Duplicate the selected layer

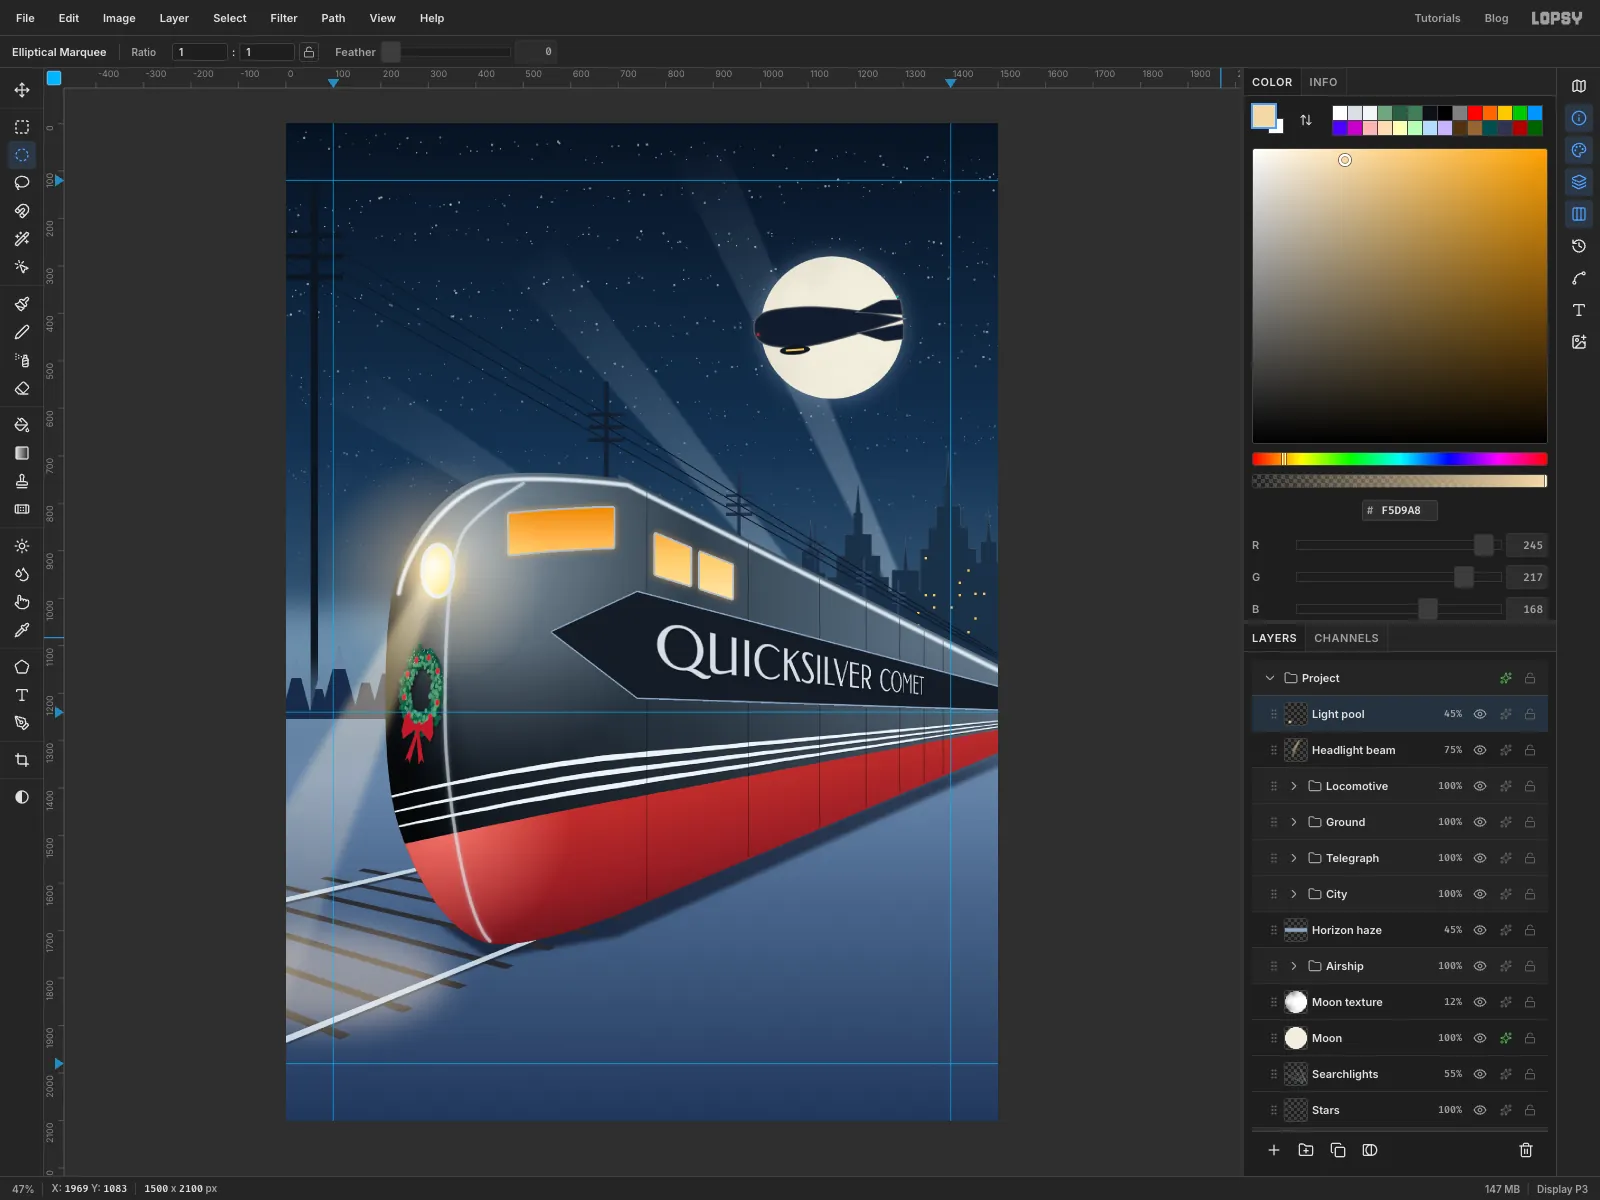point(1338,1150)
